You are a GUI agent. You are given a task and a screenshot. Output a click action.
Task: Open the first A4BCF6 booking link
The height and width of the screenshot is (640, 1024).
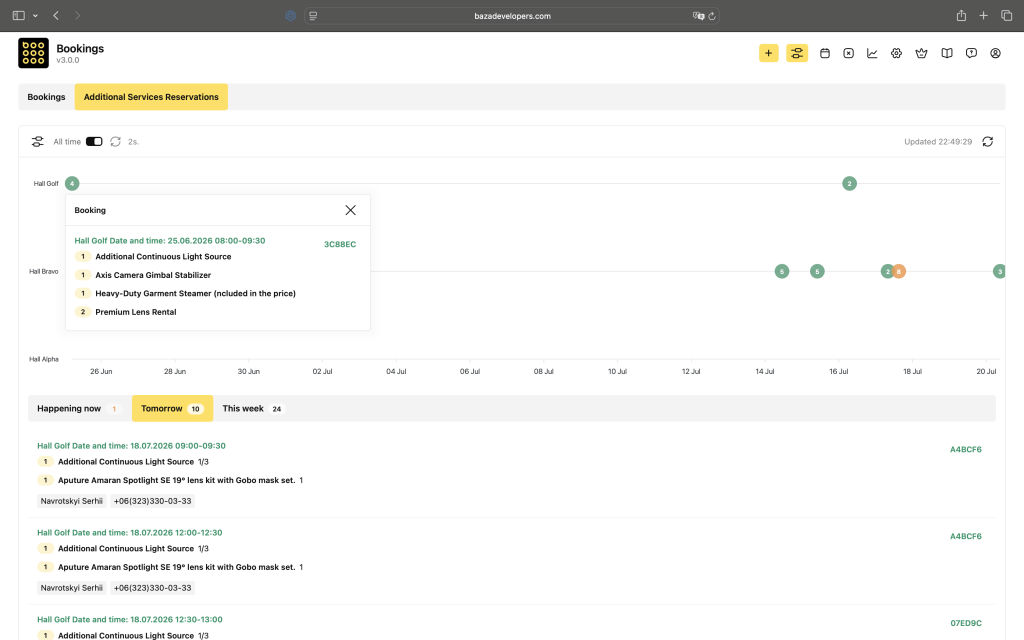pyautogui.click(x=966, y=449)
